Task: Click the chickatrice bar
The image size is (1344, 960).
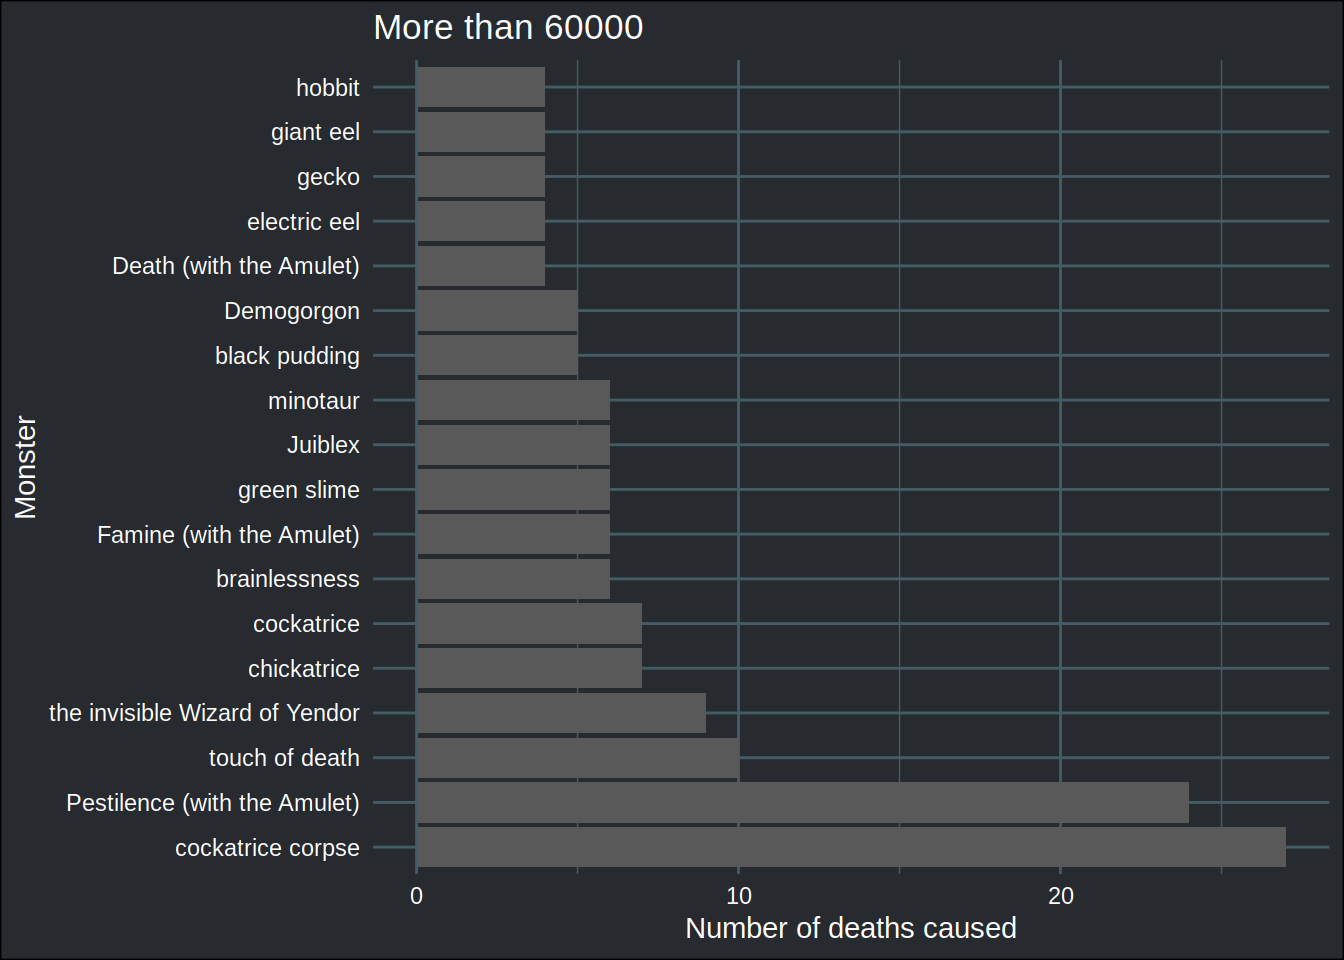Action: pos(529,668)
